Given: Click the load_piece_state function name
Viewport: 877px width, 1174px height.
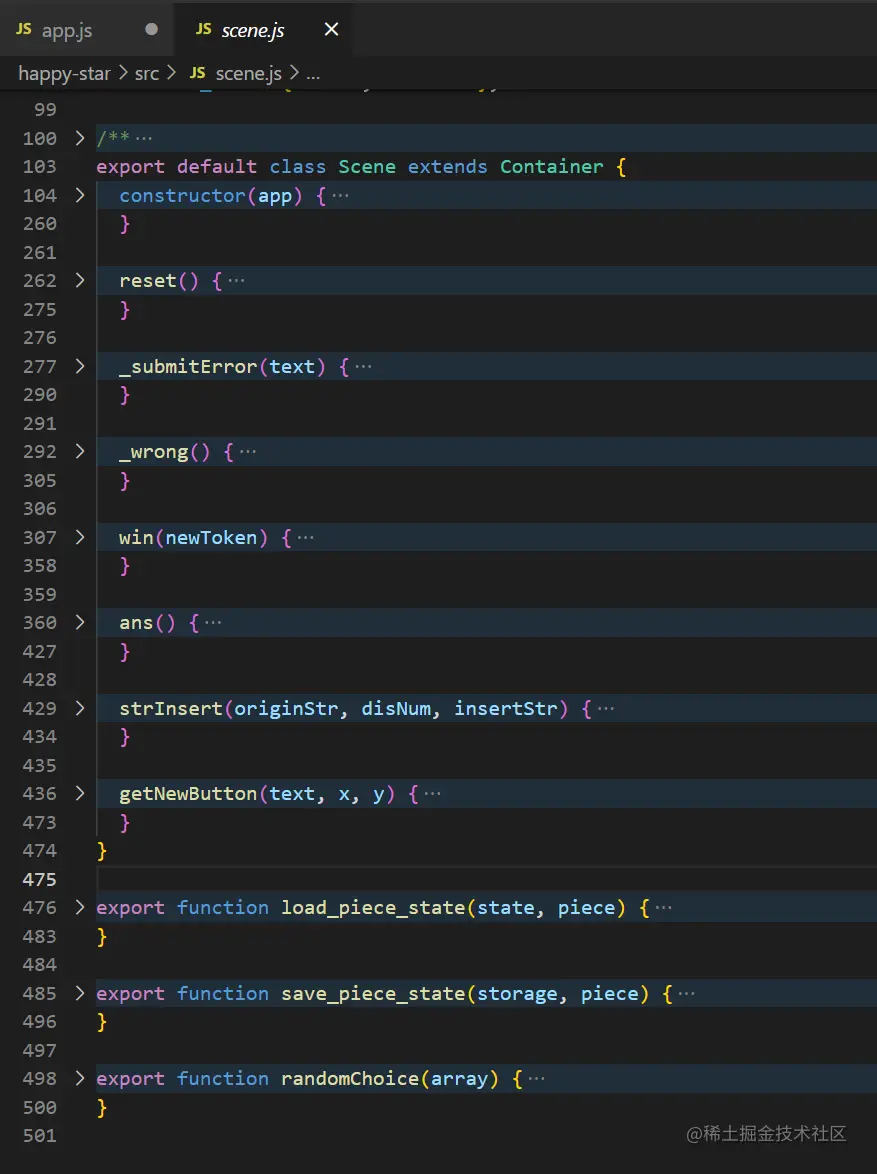Looking at the screenshot, I should click(x=374, y=907).
